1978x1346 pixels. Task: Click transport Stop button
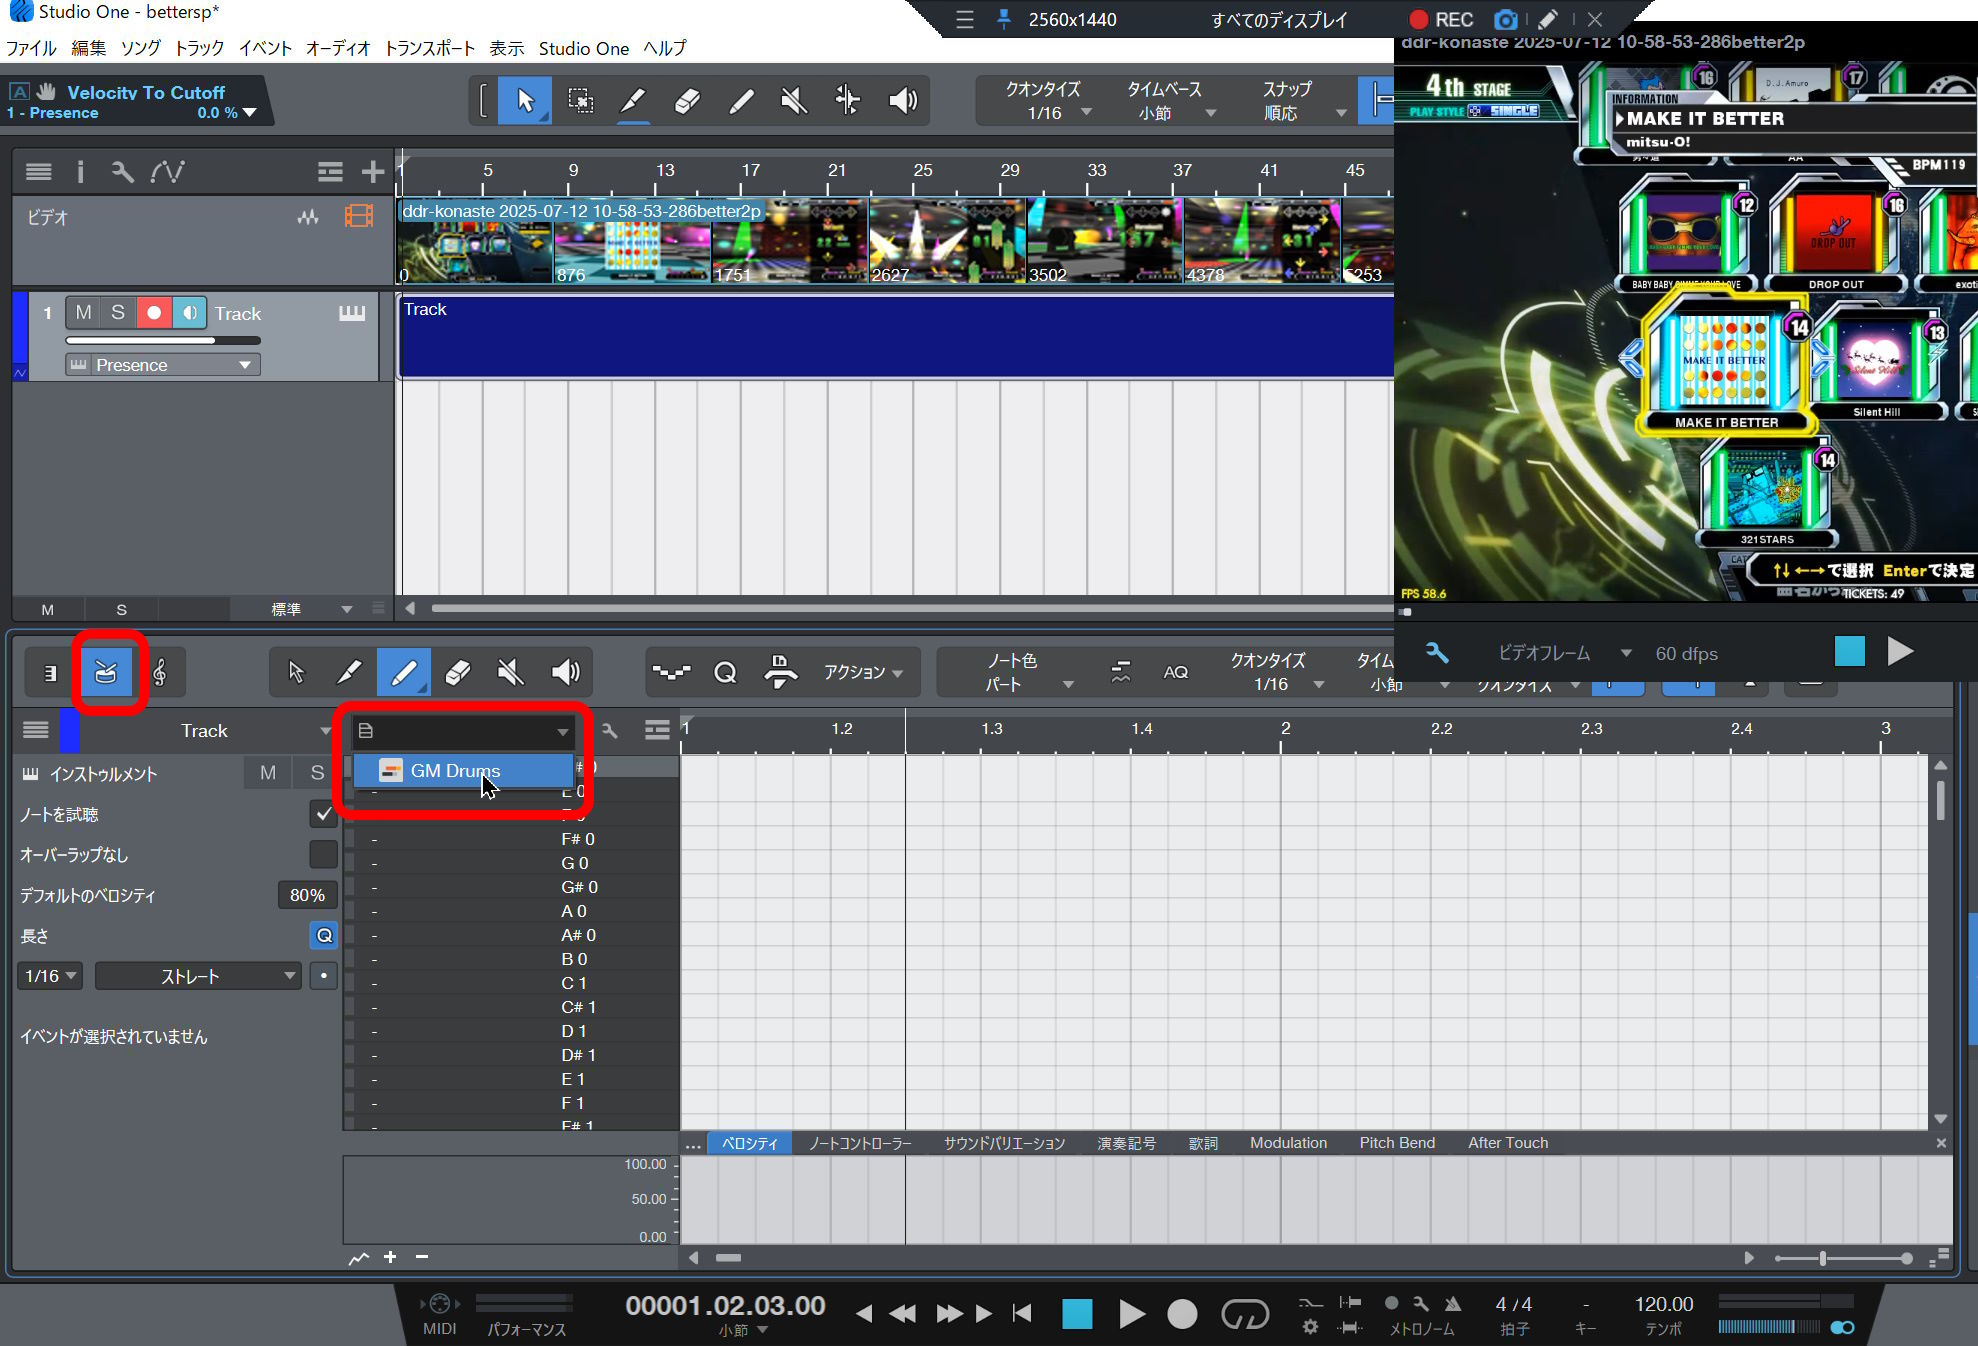point(1077,1313)
